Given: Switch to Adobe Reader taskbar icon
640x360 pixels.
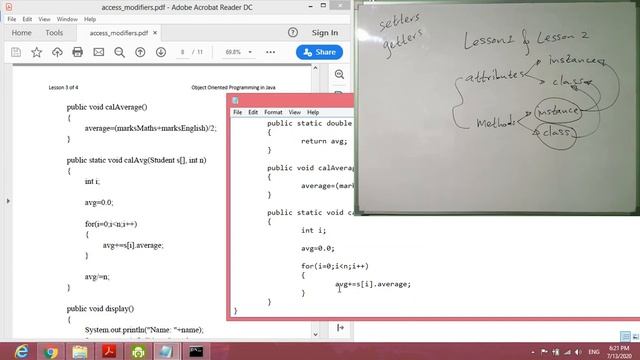Looking at the screenshot, I should (x=109, y=351).
